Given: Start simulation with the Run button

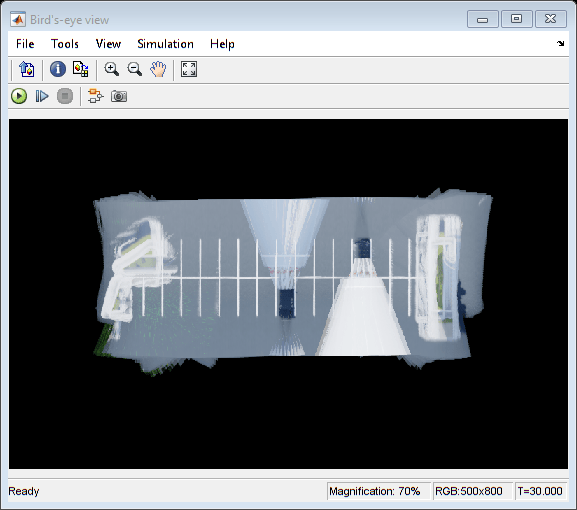Looking at the screenshot, I should 19,96.
